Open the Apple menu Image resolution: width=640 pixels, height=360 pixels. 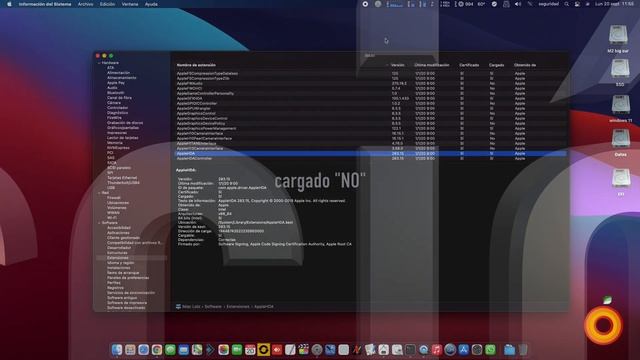pyautogui.click(x=9, y=4)
